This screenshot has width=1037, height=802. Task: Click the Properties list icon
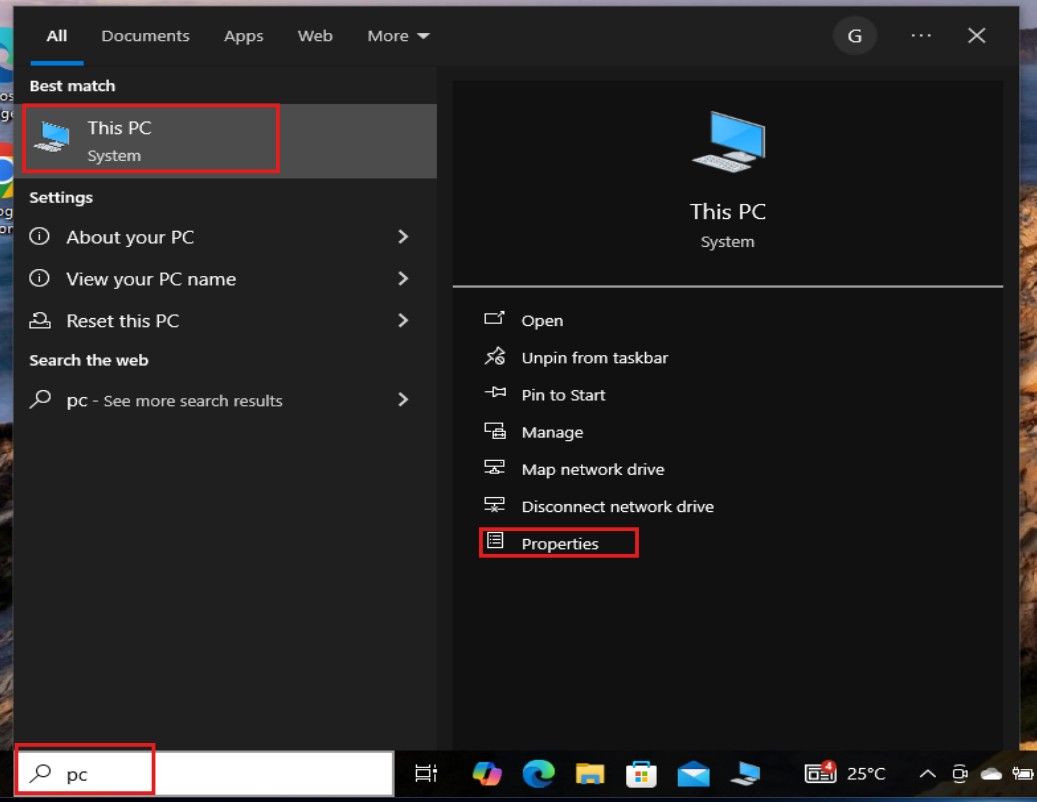pyautogui.click(x=495, y=541)
